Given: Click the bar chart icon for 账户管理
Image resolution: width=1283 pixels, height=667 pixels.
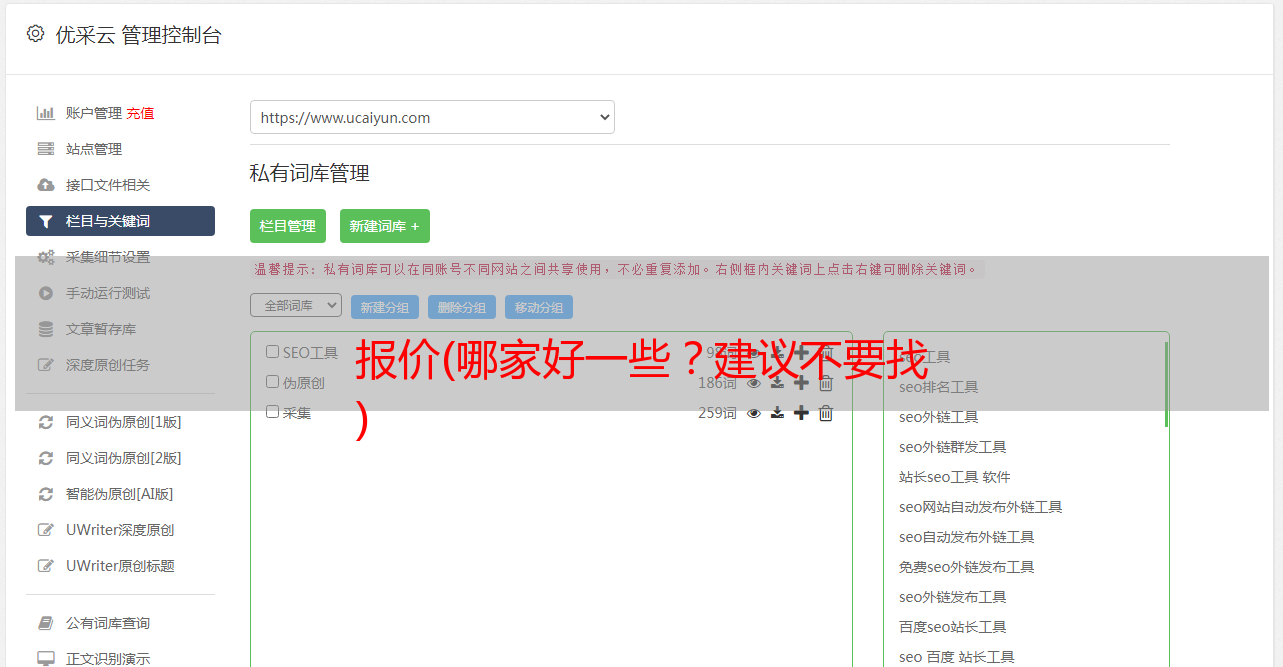Looking at the screenshot, I should coord(45,113).
